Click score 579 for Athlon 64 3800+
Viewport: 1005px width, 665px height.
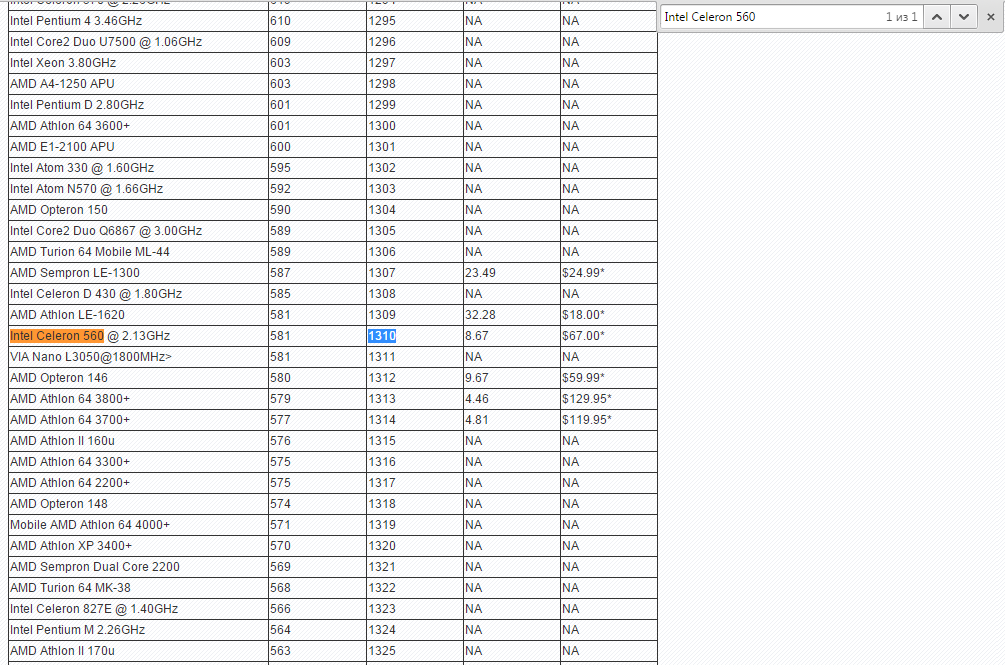click(x=280, y=399)
